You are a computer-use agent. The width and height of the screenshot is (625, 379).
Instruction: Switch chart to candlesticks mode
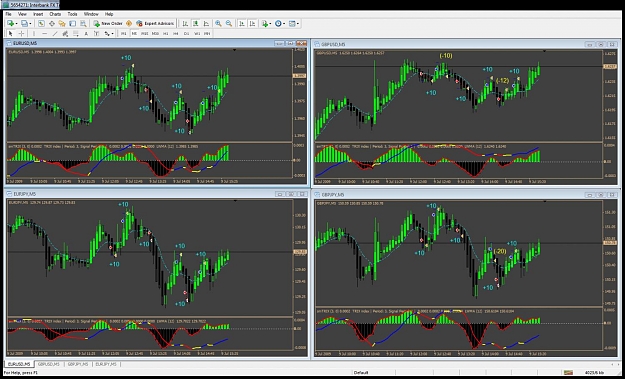tap(196, 24)
